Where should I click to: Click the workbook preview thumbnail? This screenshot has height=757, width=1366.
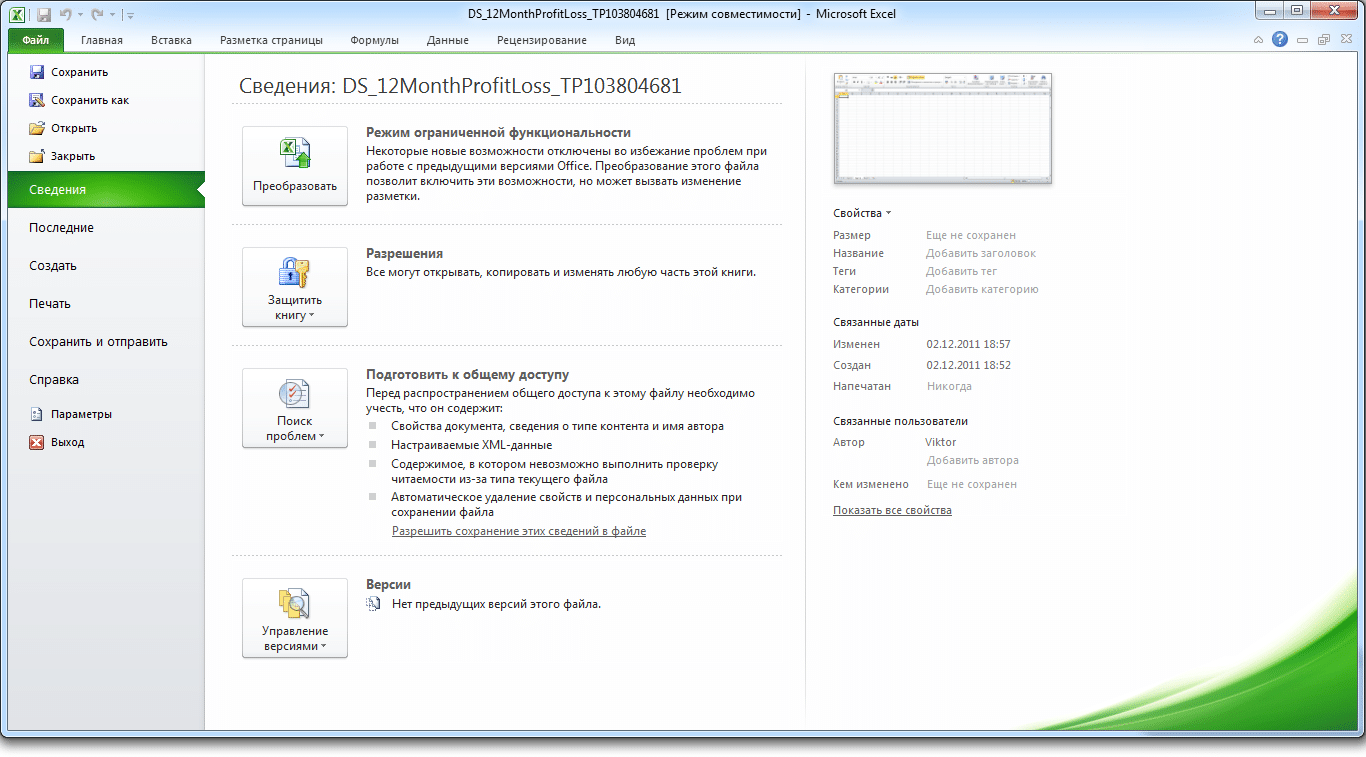(942, 129)
